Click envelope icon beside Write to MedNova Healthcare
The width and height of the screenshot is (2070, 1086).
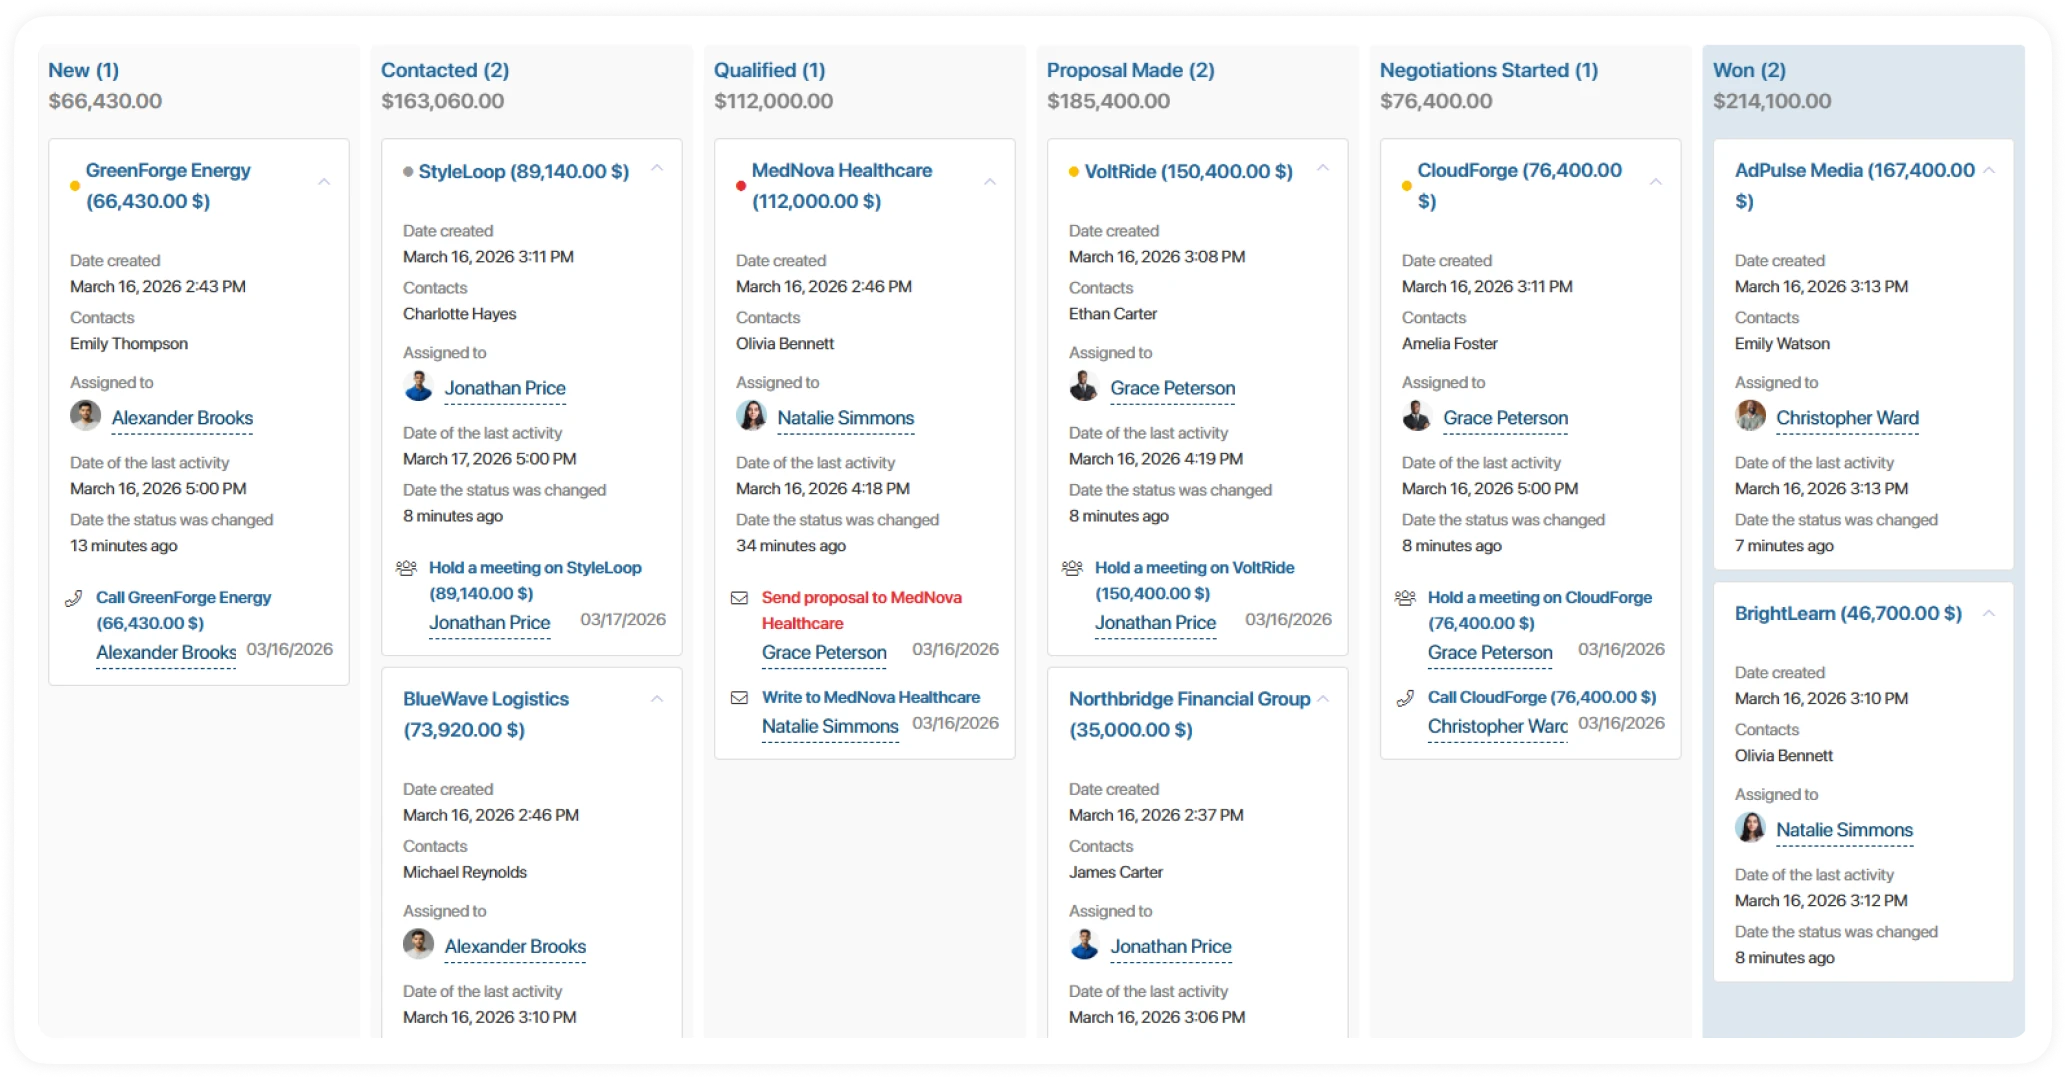(739, 698)
